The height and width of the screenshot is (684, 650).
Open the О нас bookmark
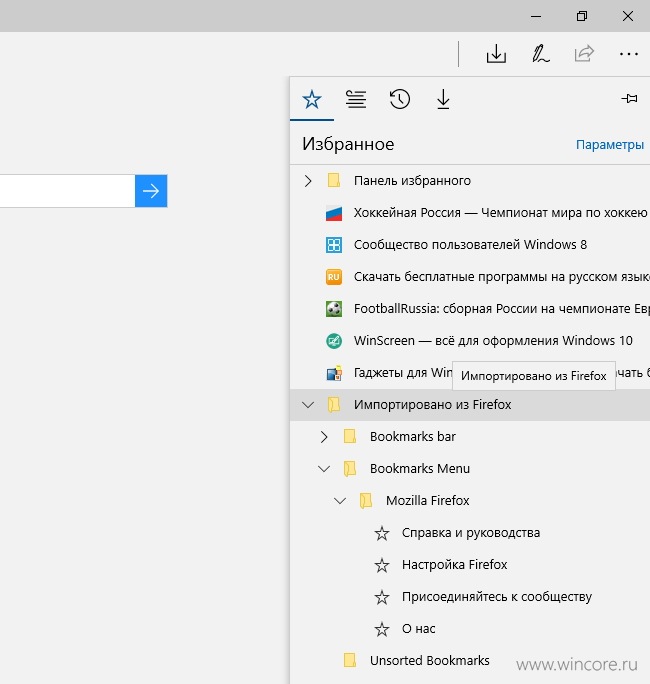click(418, 629)
